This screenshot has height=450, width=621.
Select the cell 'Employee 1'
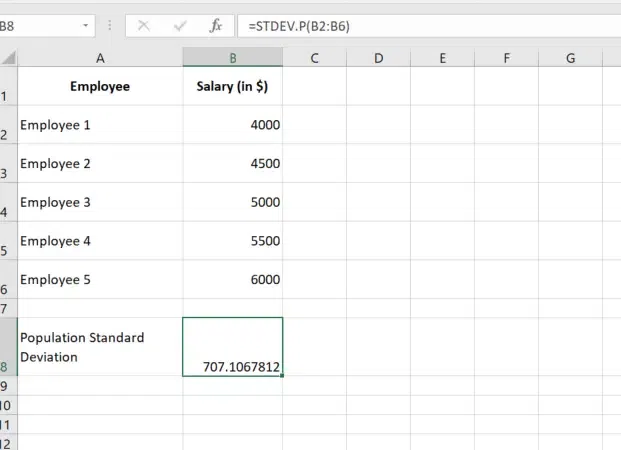pos(100,125)
